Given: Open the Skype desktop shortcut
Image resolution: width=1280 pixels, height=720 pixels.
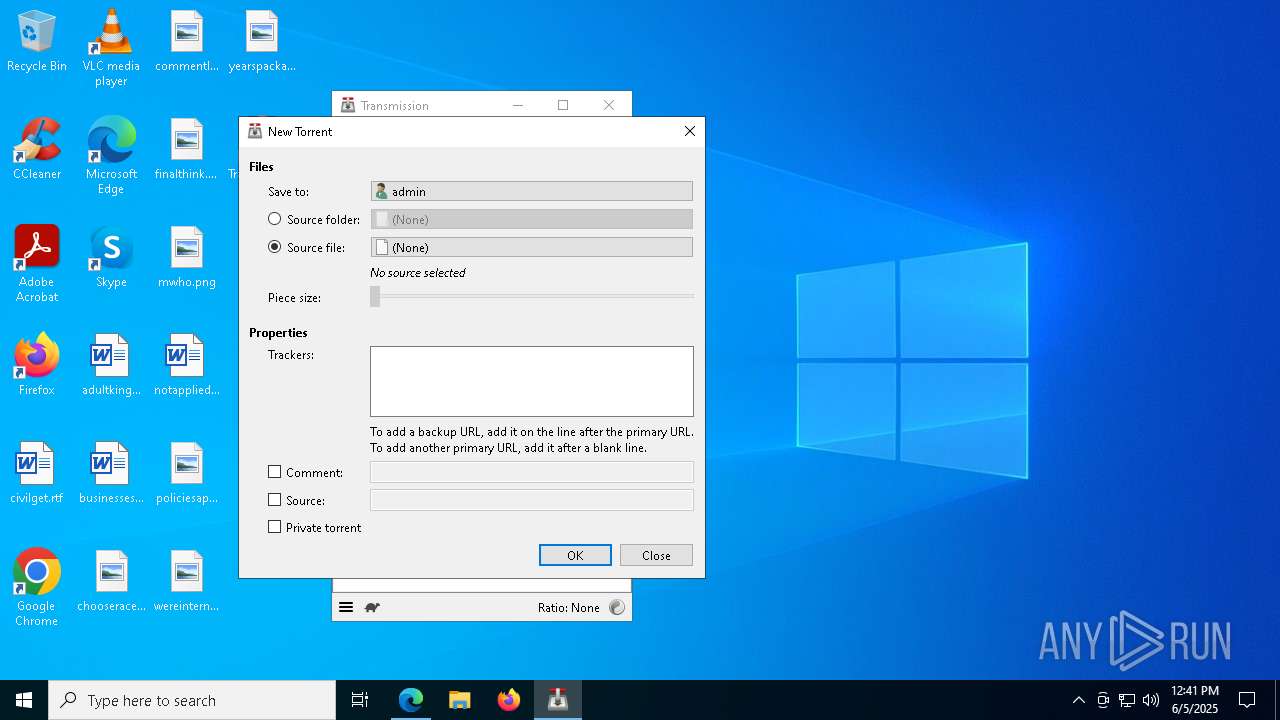Looking at the screenshot, I should (111, 258).
